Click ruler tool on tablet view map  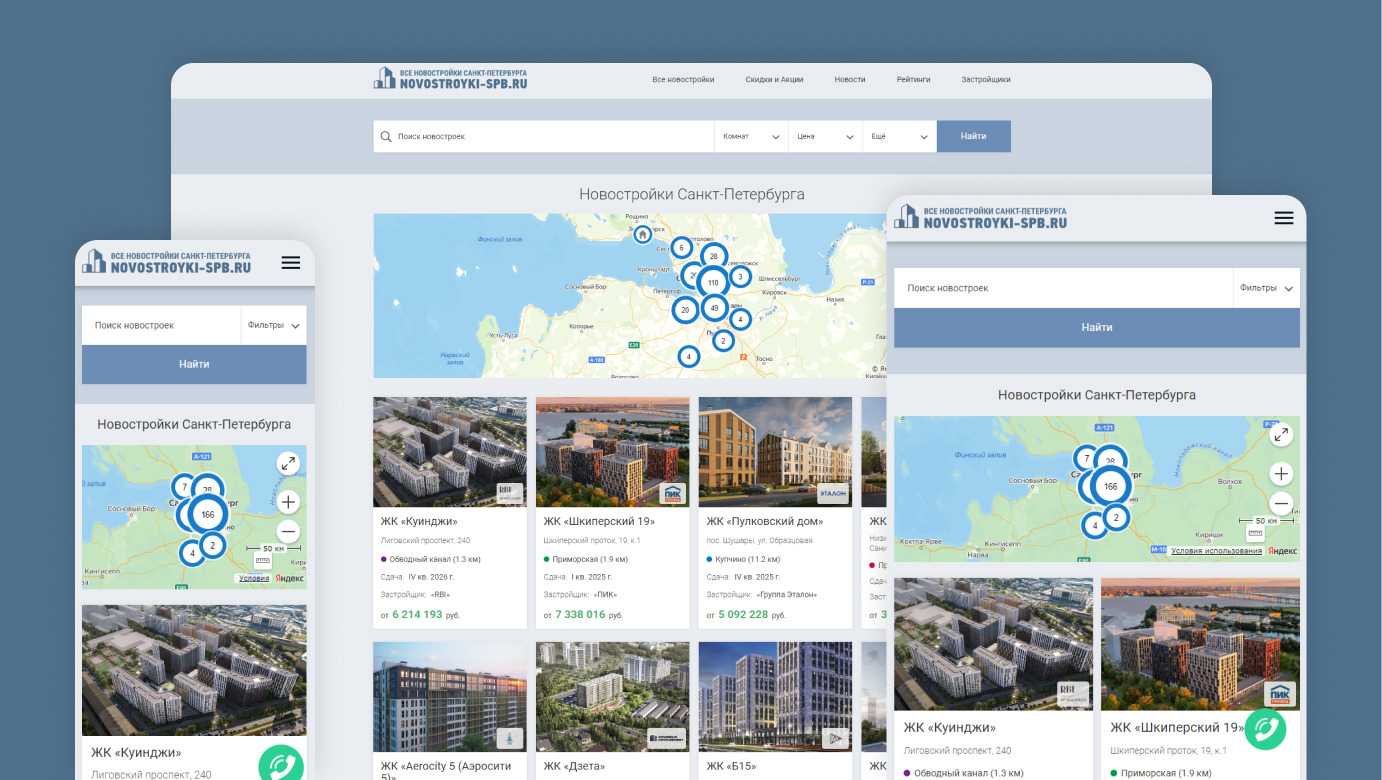pyautogui.click(x=1256, y=535)
